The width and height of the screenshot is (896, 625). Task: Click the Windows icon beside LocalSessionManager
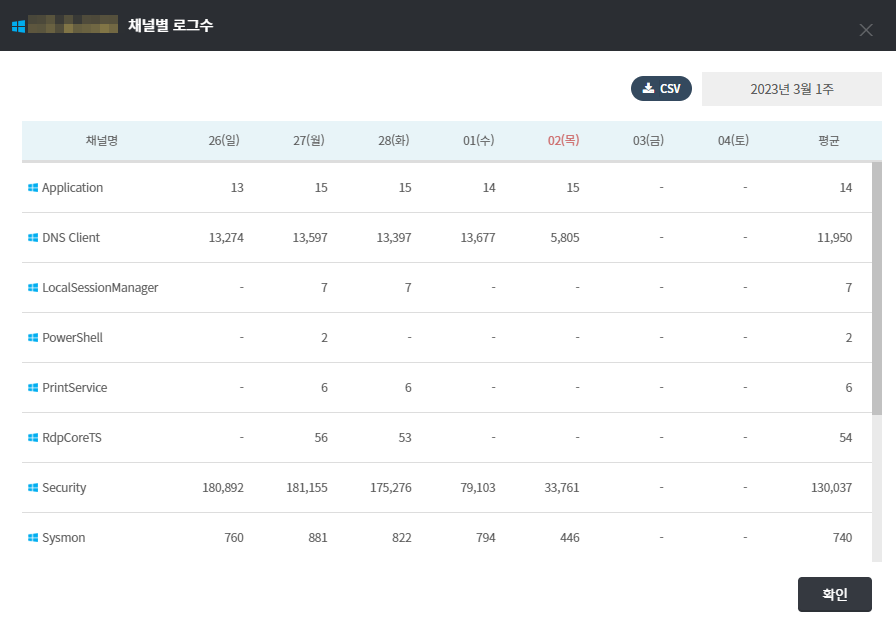pyautogui.click(x=33, y=288)
